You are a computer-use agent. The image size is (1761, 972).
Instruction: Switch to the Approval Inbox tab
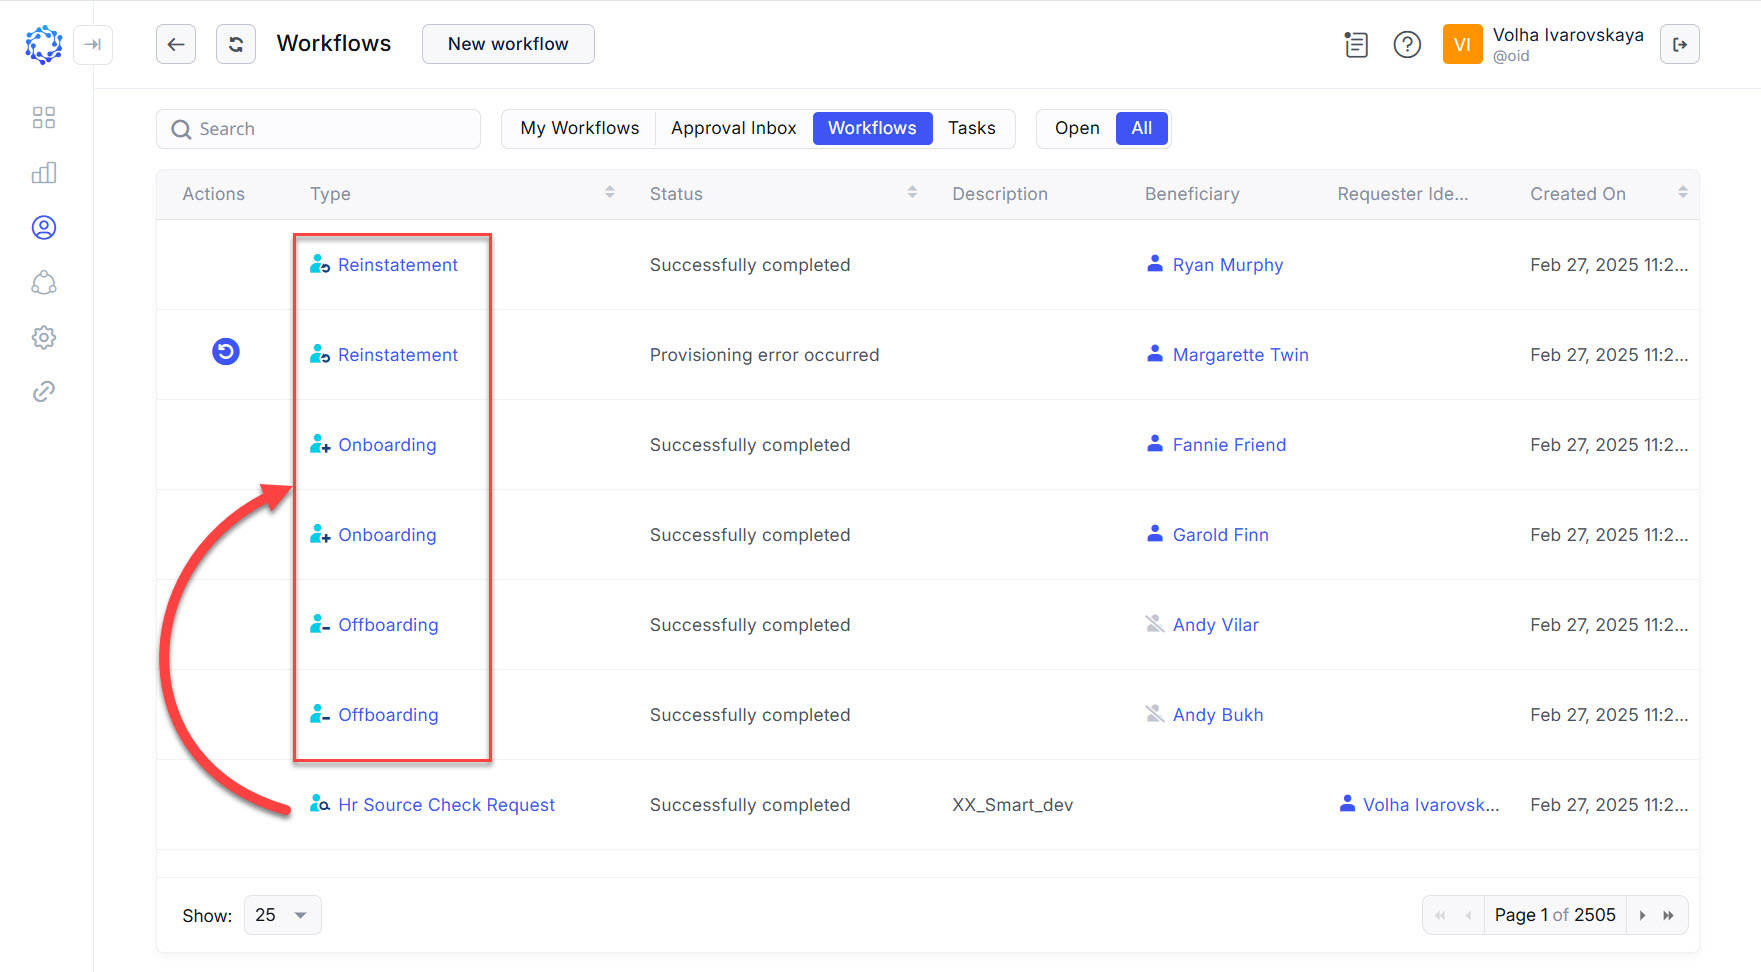pyautogui.click(x=733, y=128)
